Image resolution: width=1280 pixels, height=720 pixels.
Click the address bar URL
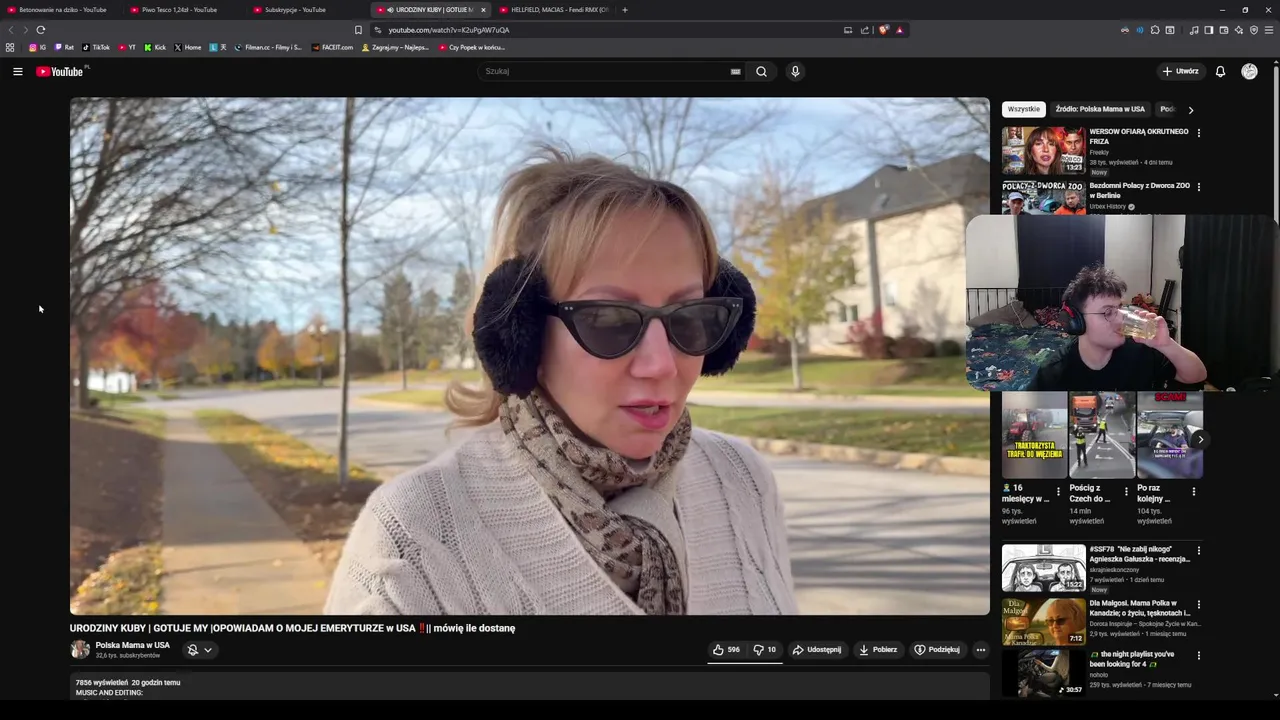[449, 30]
